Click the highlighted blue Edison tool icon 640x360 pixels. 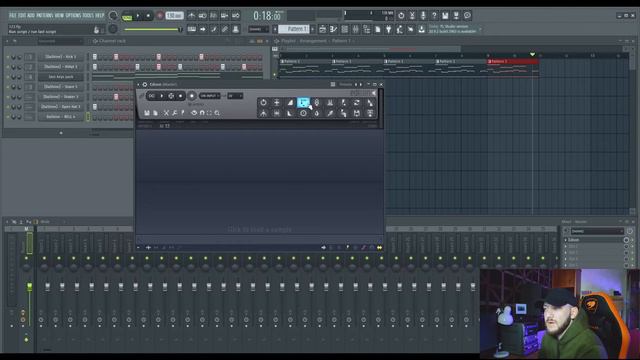click(303, 102)
